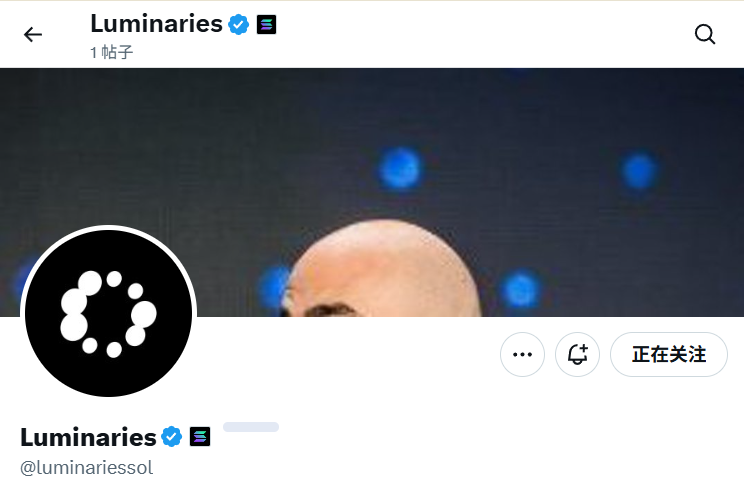Toggle post notifications bell
The height and width of the screenshot is (484, 744).
tap(577, 354)
